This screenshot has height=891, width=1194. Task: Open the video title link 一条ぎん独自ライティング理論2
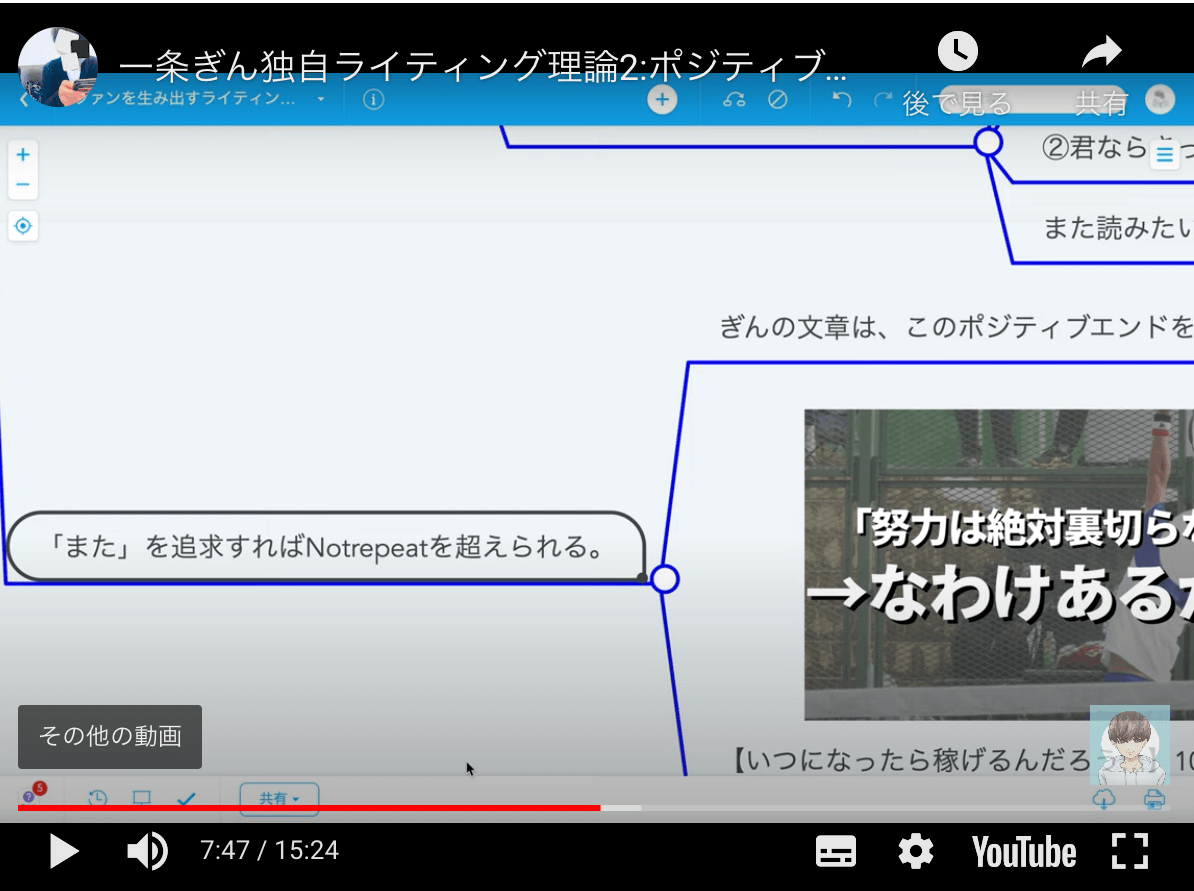483,66
